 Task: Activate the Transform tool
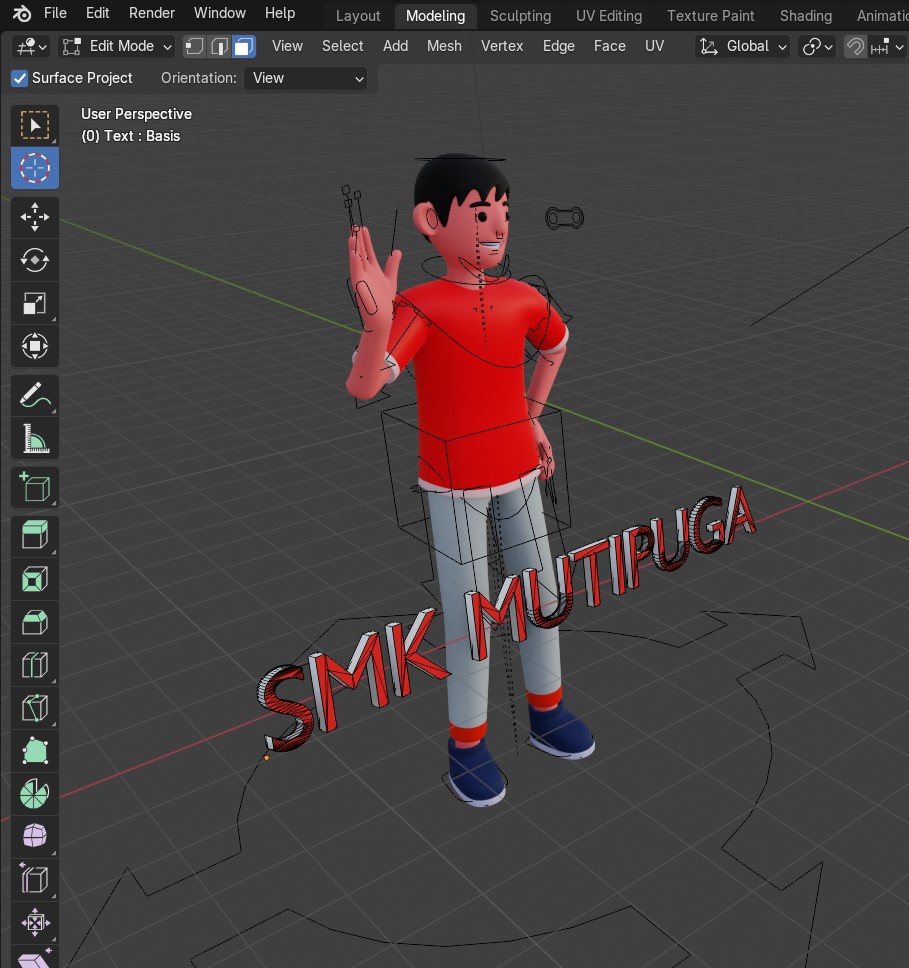point(35,346)
